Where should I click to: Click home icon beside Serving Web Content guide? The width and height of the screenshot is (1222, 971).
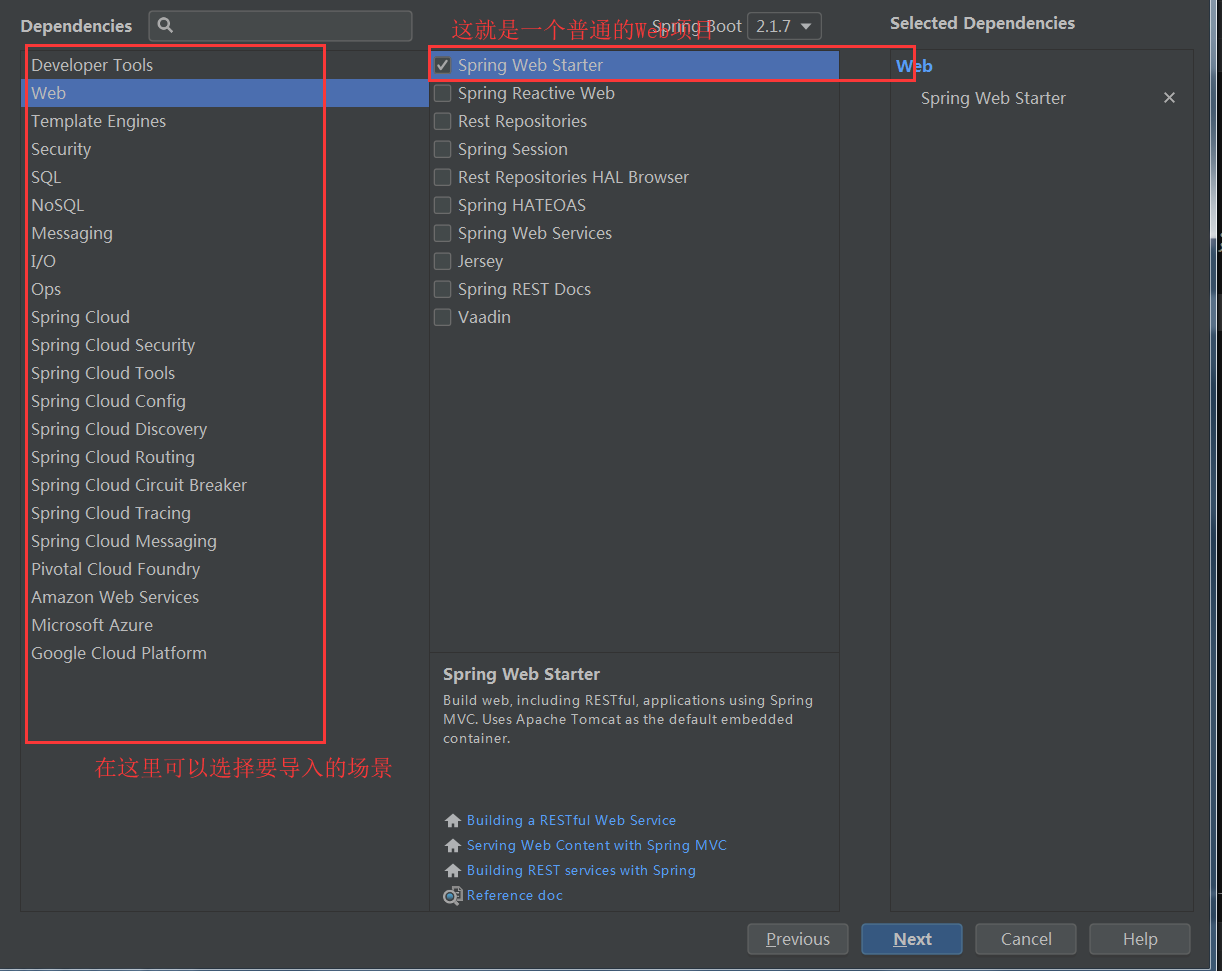coord(453,846)
